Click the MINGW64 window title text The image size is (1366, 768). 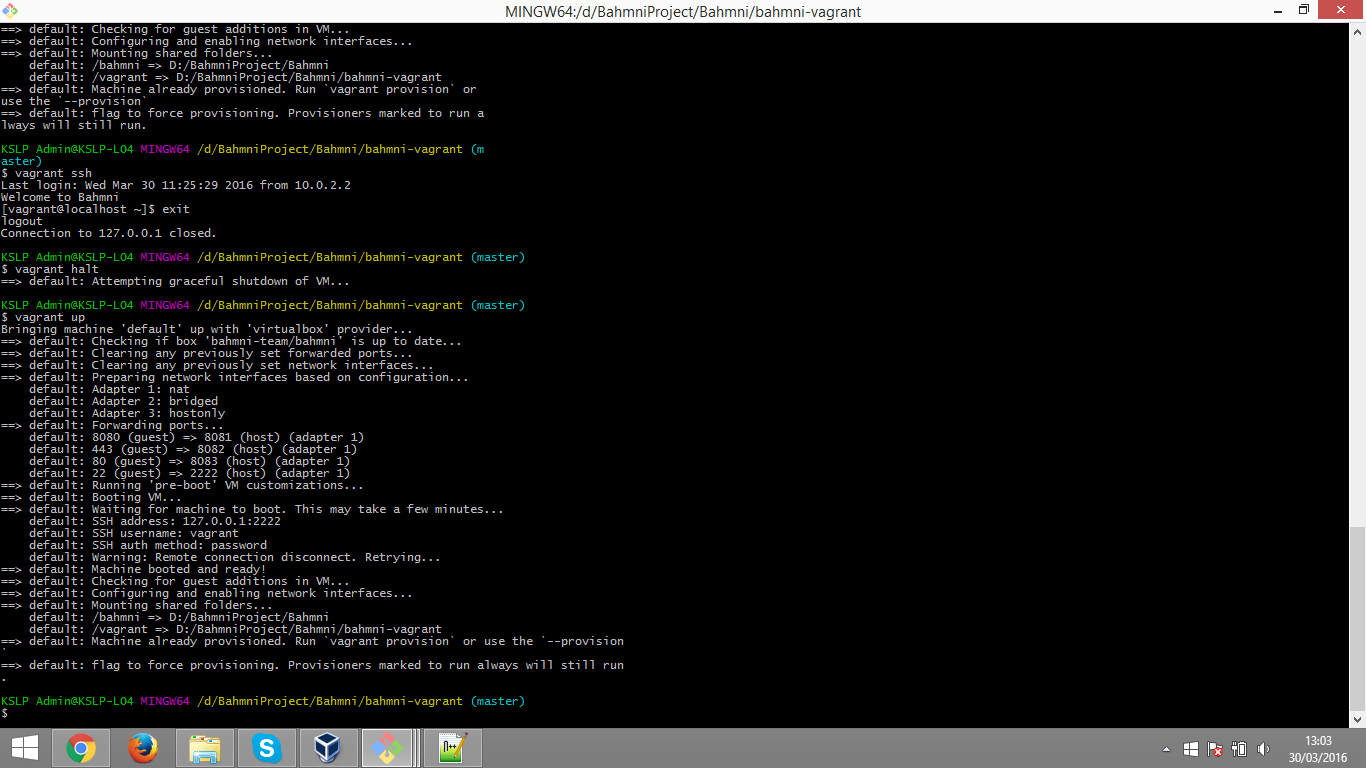pyautogui.click(x=683, y=11)
